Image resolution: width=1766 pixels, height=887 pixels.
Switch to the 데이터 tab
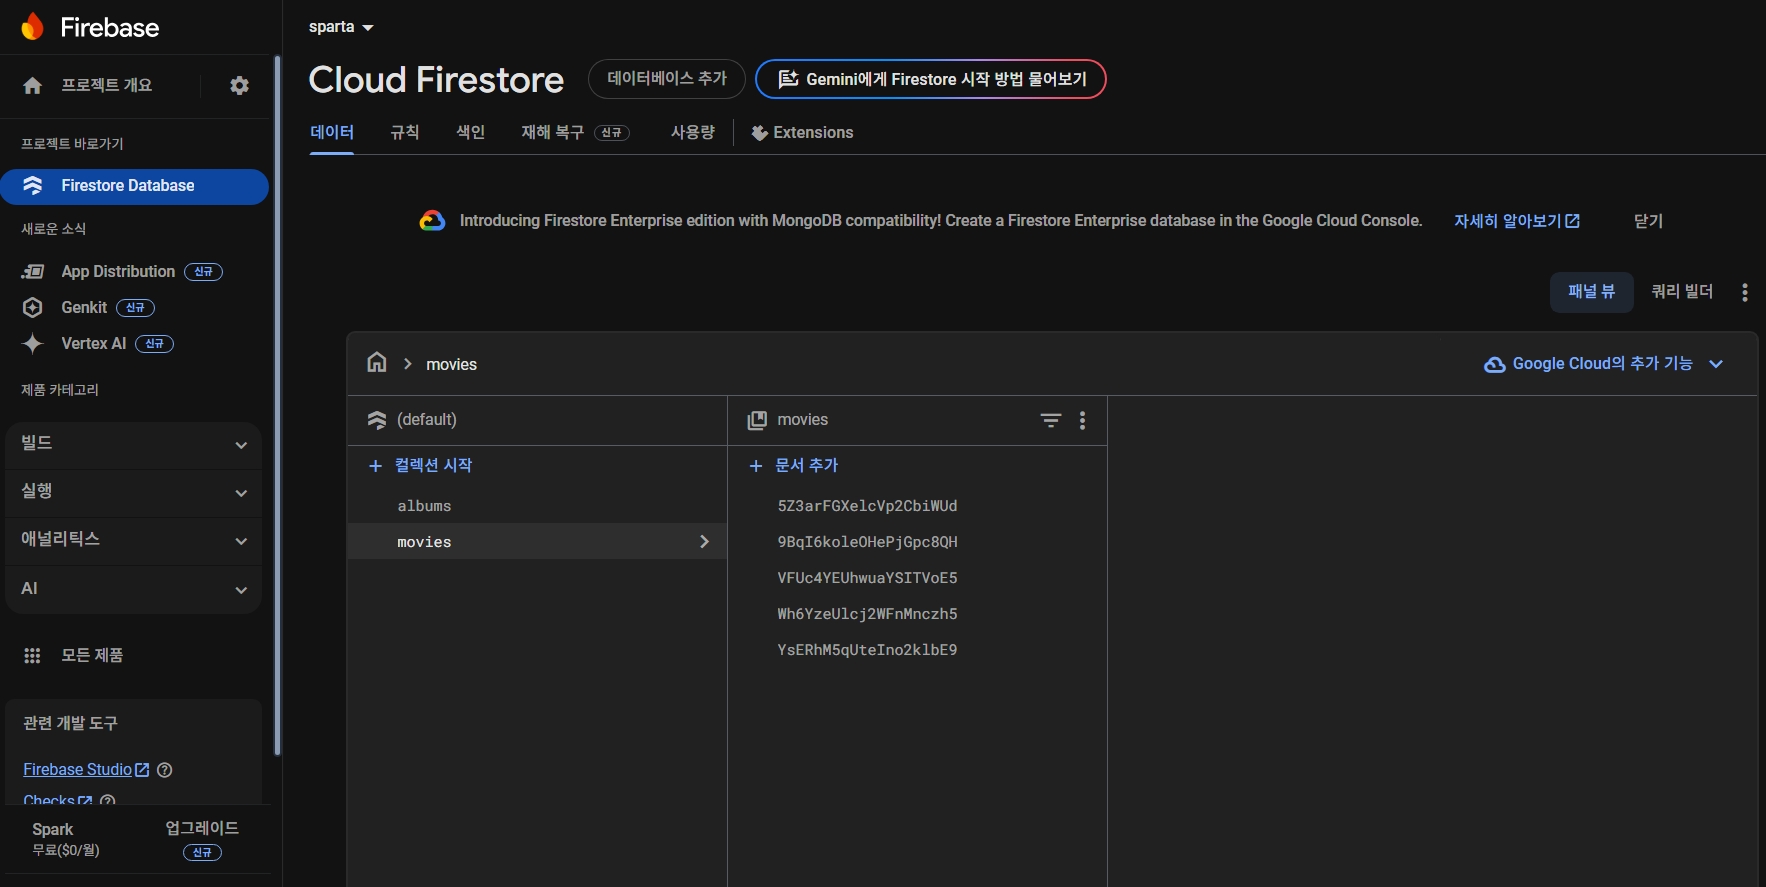(x=332, y=133)
